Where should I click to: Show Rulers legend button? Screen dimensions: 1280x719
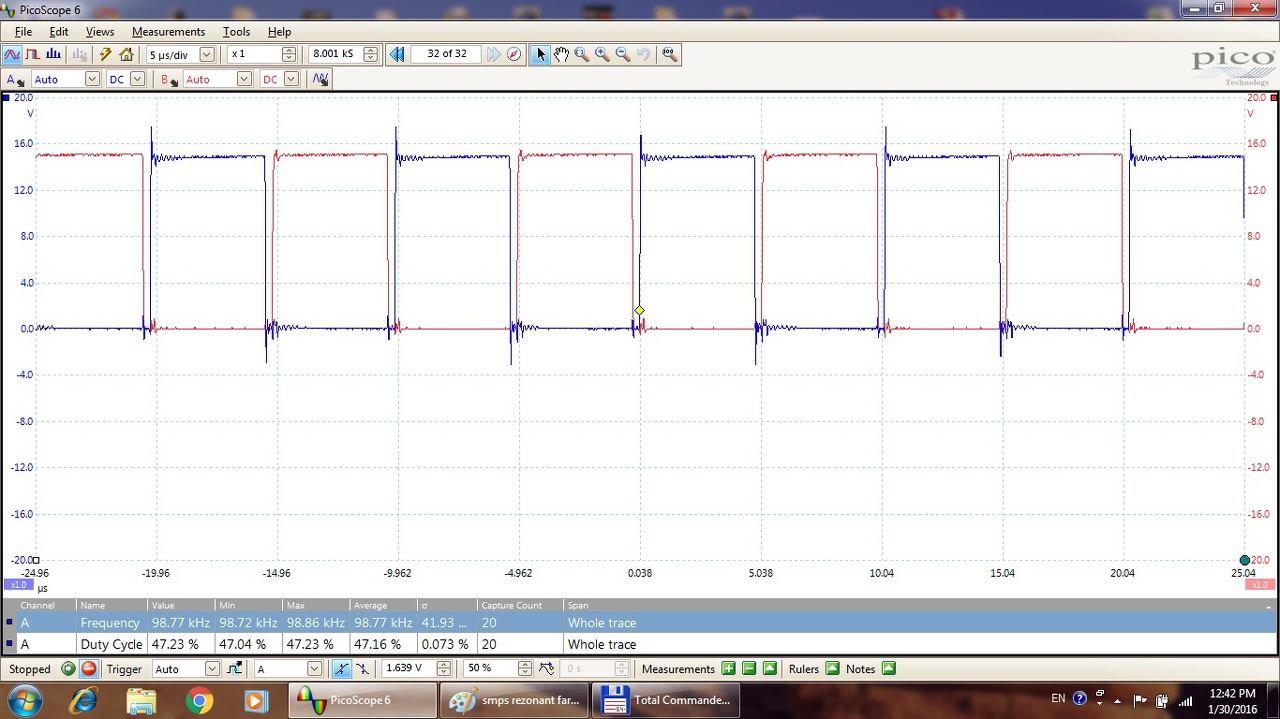pyautogui.click(x=832, y=669)
